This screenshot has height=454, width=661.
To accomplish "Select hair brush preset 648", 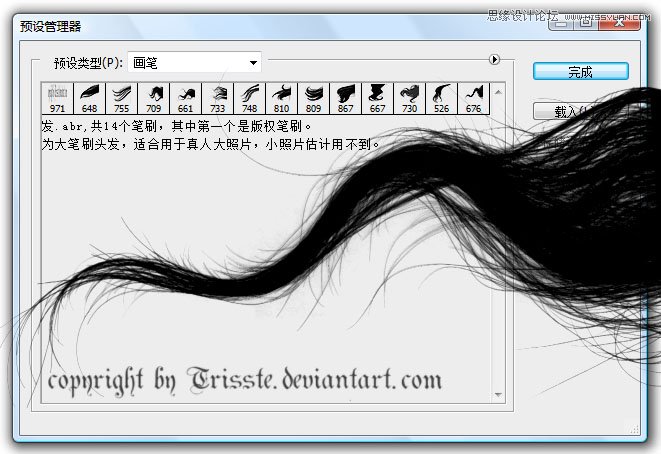I will point(89,98).
